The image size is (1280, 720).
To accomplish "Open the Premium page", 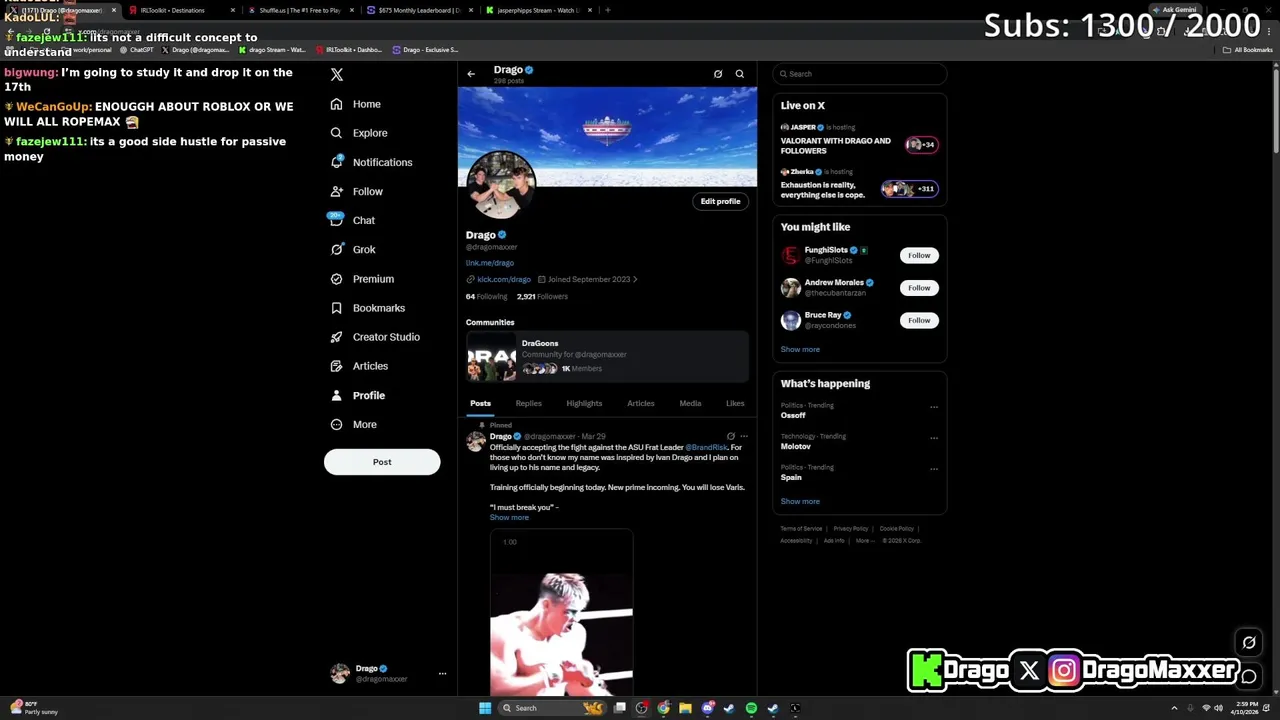I will [361, 279].
